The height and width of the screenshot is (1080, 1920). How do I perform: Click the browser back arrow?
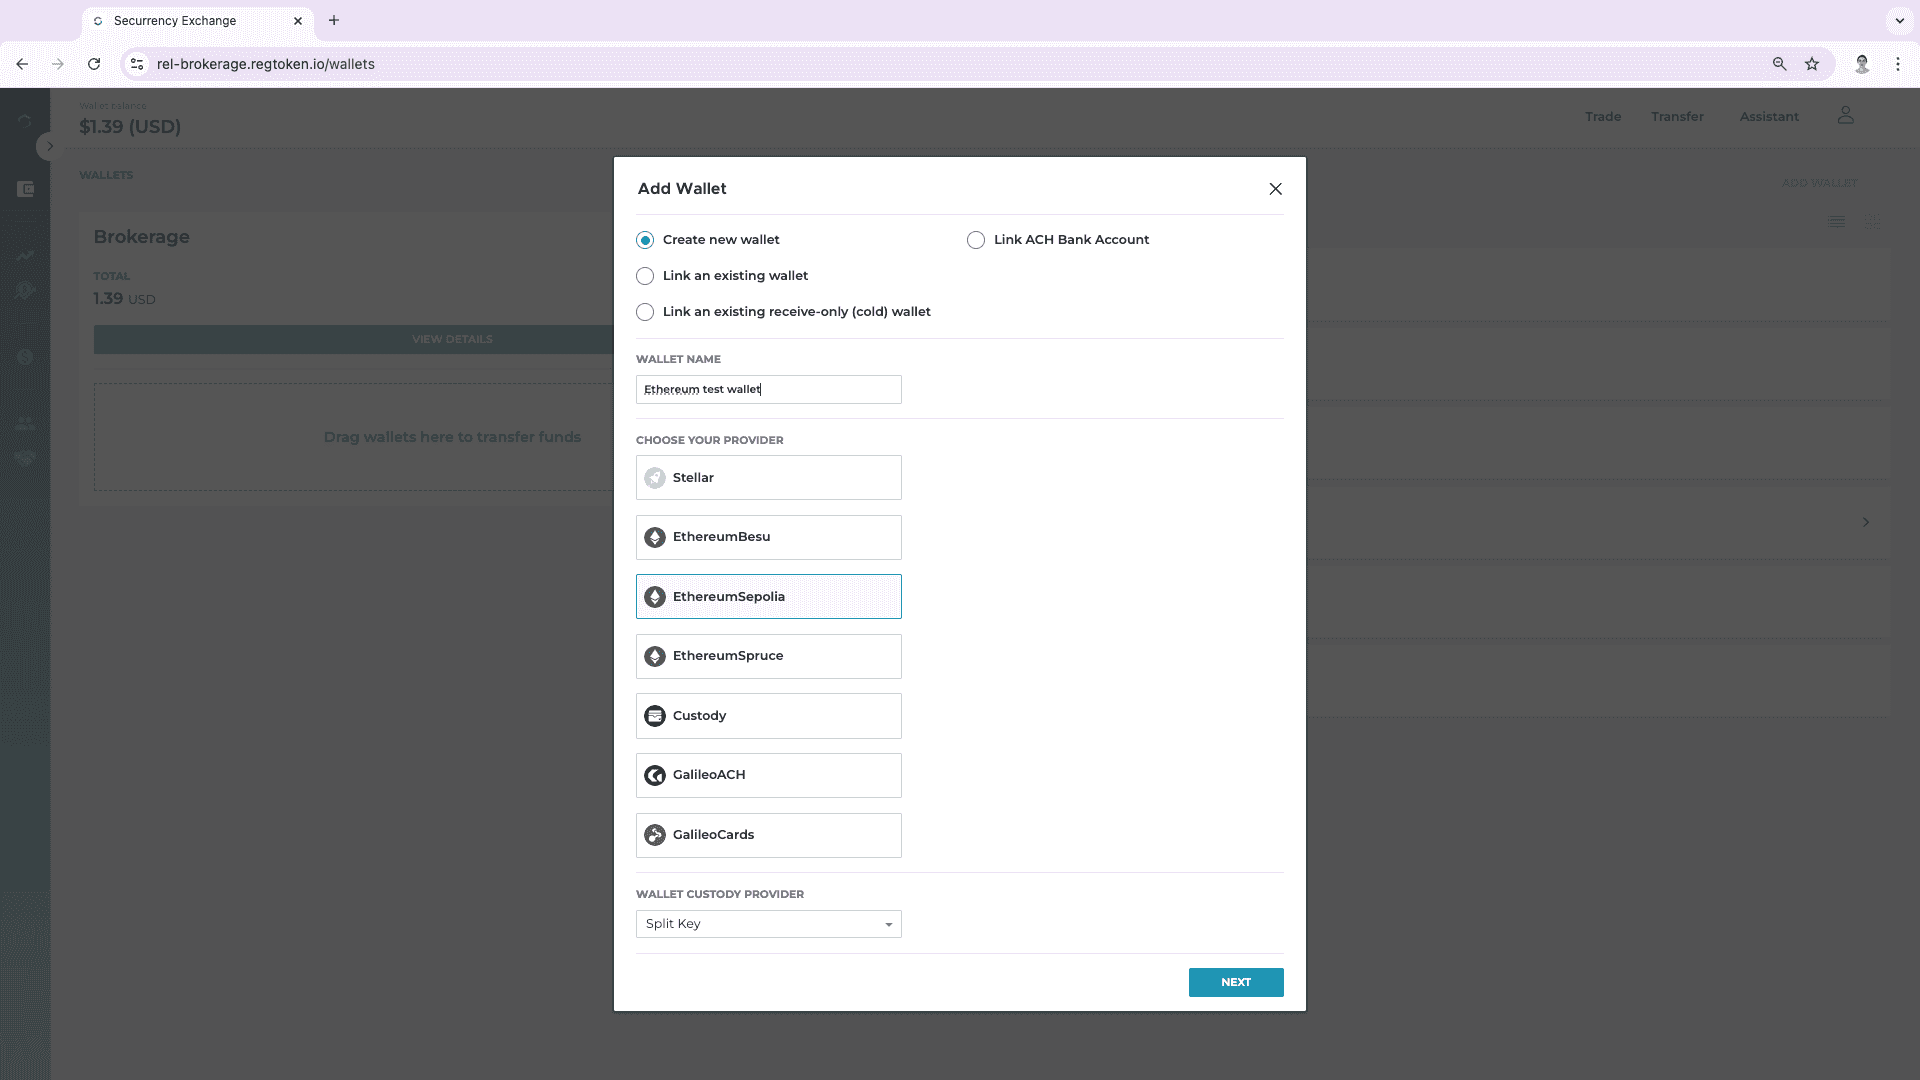[22, 64]
